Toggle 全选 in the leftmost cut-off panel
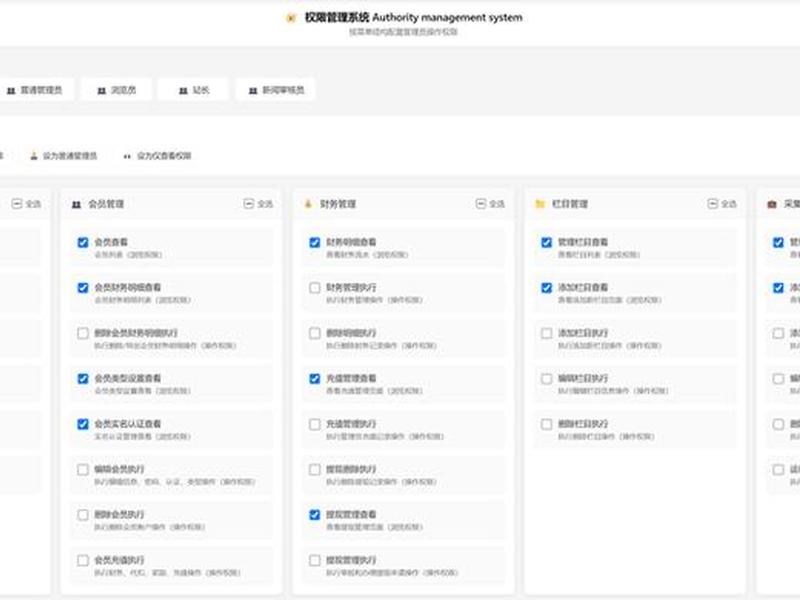This screenshot has width=800, height=600. [x=26, y=204]
